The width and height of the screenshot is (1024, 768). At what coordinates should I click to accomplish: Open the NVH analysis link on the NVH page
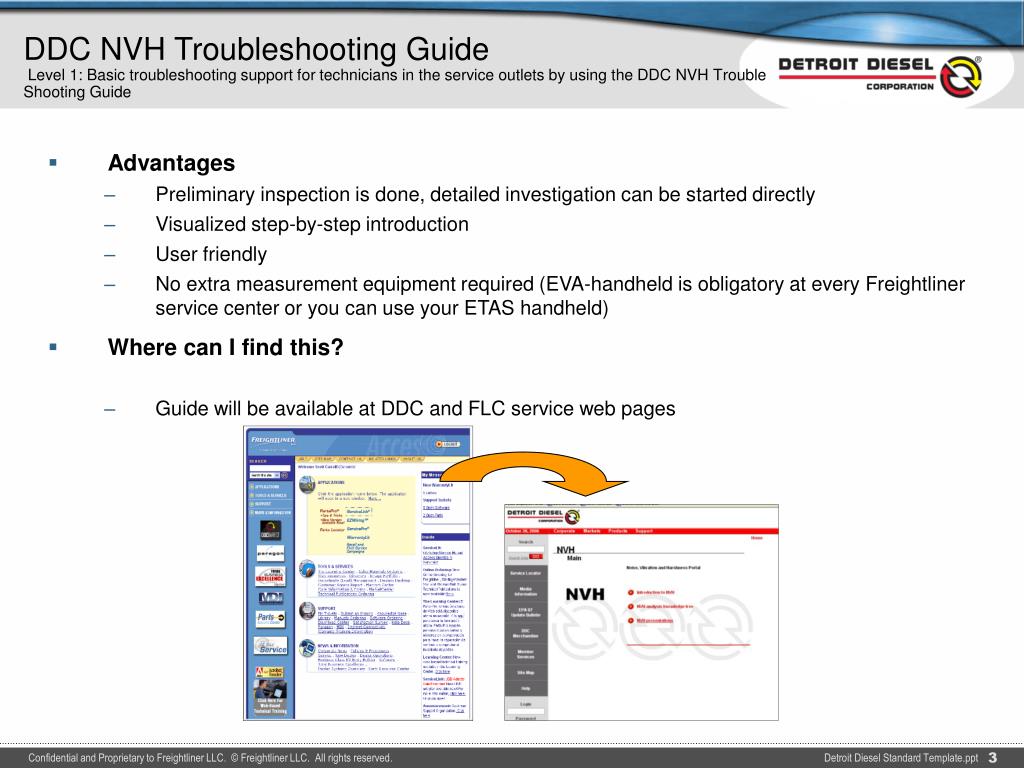(665, 607)
